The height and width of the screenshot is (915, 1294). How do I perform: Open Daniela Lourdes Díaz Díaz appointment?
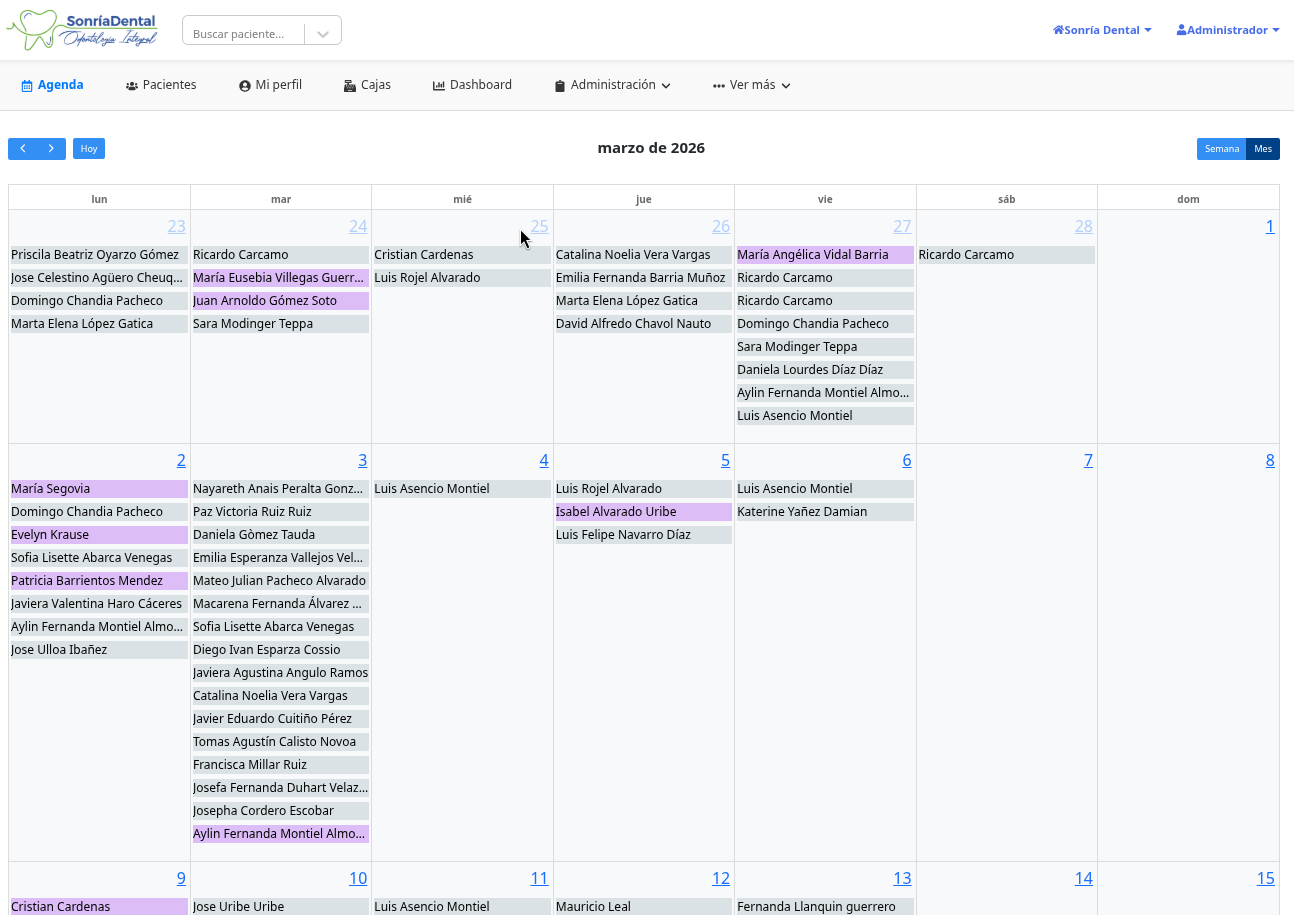[x=825, y=370]
